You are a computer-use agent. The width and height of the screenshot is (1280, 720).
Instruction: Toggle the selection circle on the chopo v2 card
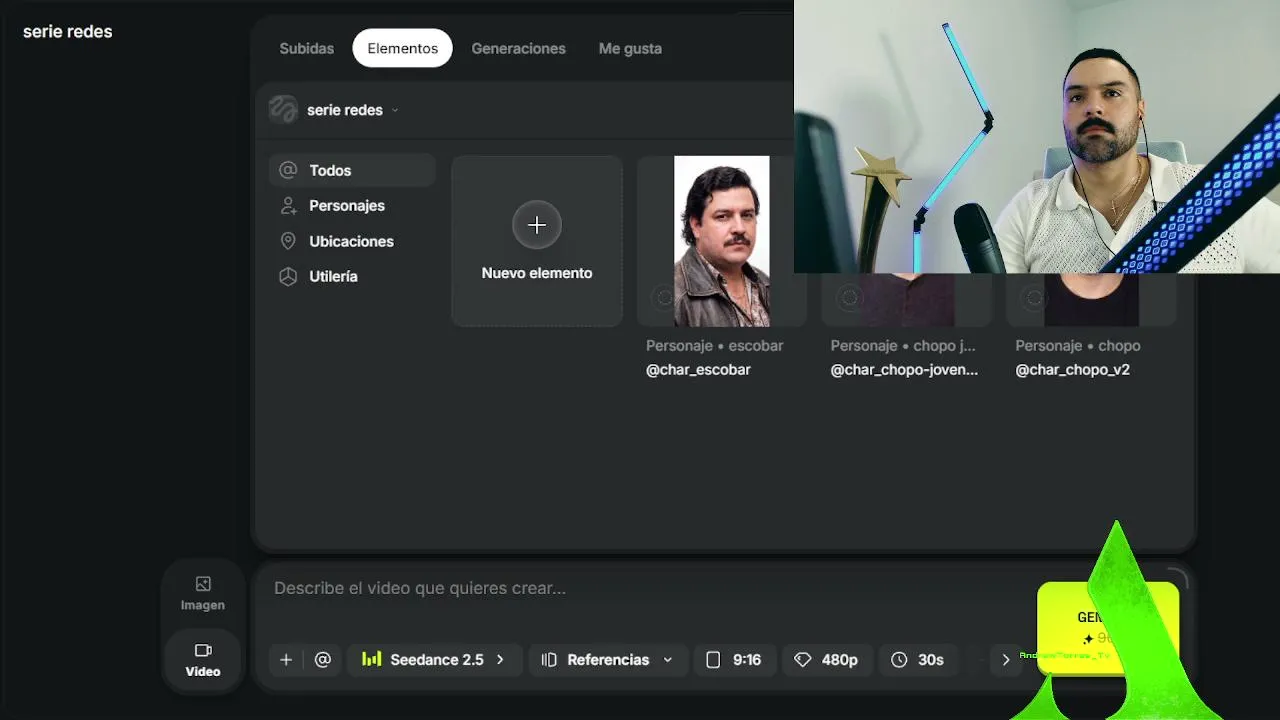pyautogui.click(x=1034, y=298)
